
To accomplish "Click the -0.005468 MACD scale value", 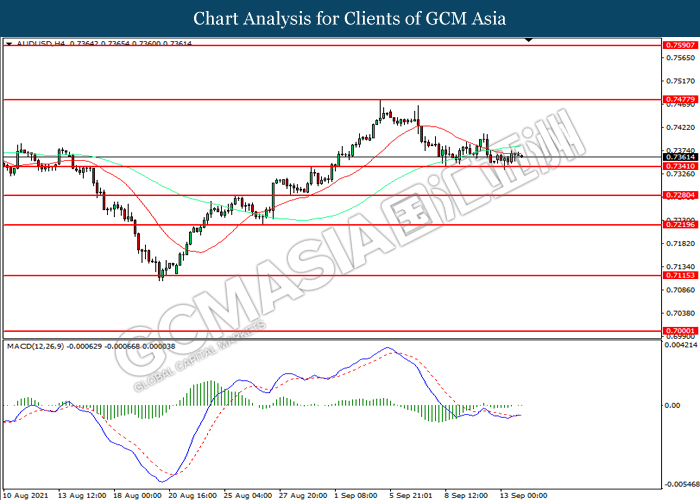I will tap(682, 484).
